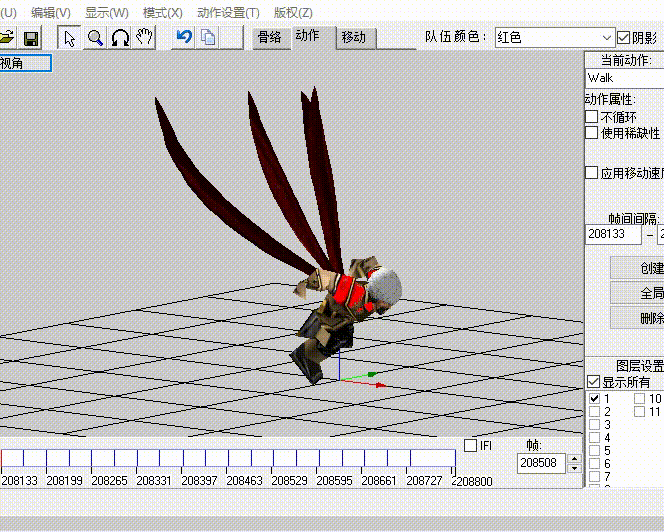Click the 删除 button
The image size is (664, 532).
coord(637,318)
